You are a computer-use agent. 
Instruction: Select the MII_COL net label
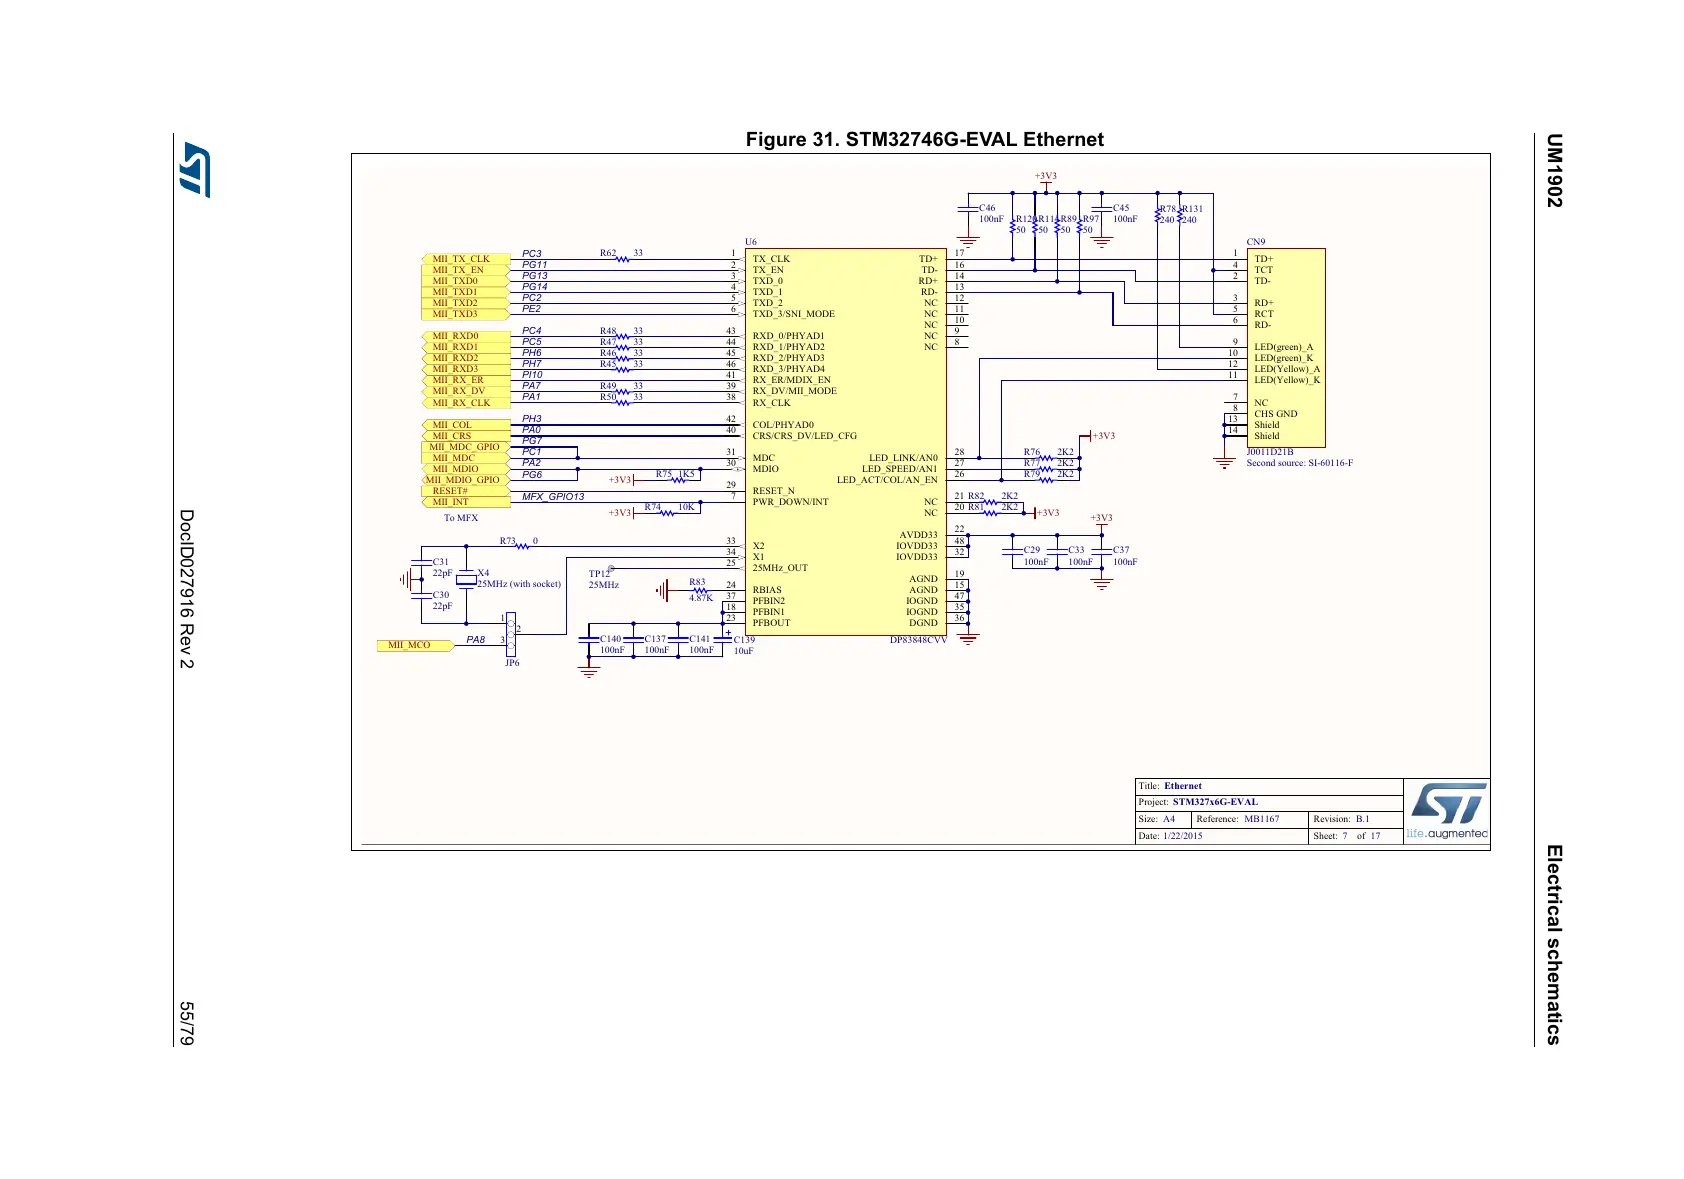465,425
